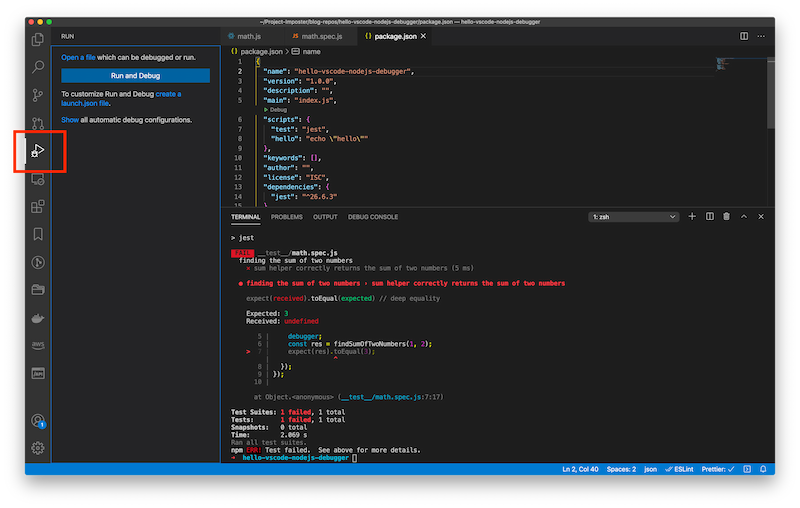Open the terminal selector dropdown 1: zsh

pos(634,217)
